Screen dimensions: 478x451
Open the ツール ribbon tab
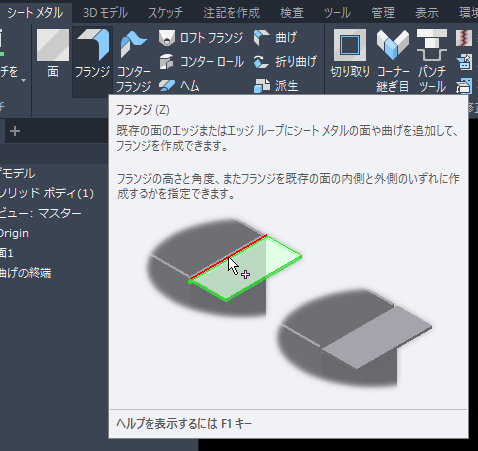tap(337, 13)
